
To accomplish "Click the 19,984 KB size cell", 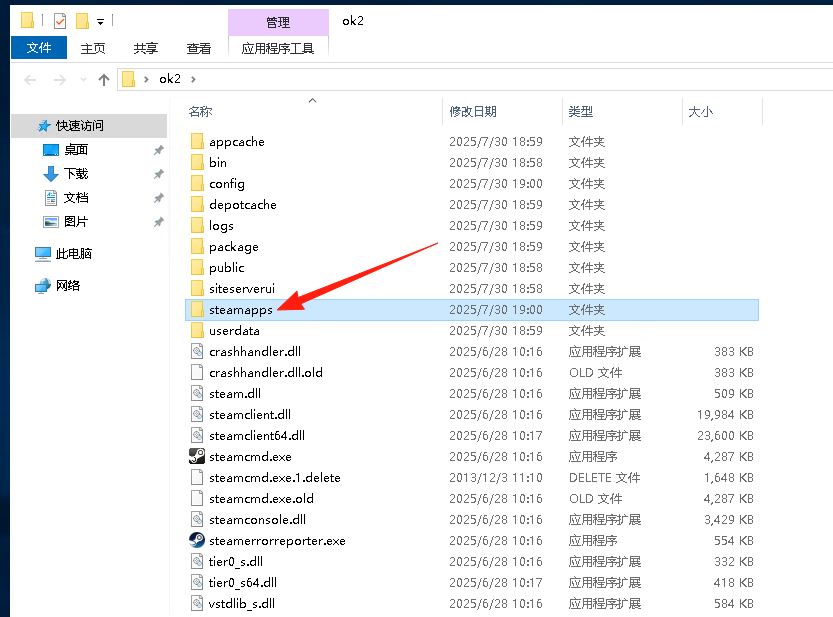I will coord(725,415).
